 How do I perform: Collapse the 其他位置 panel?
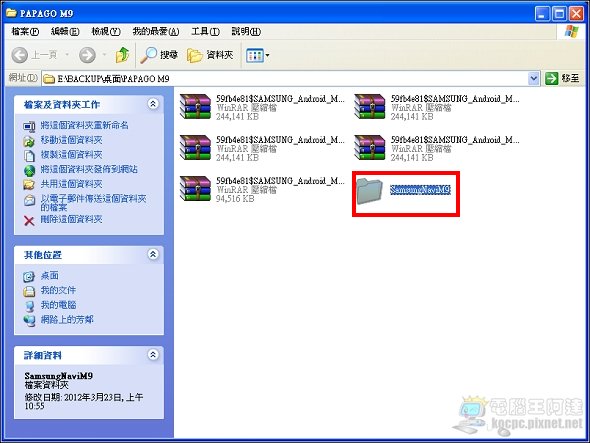click(153, 254)
